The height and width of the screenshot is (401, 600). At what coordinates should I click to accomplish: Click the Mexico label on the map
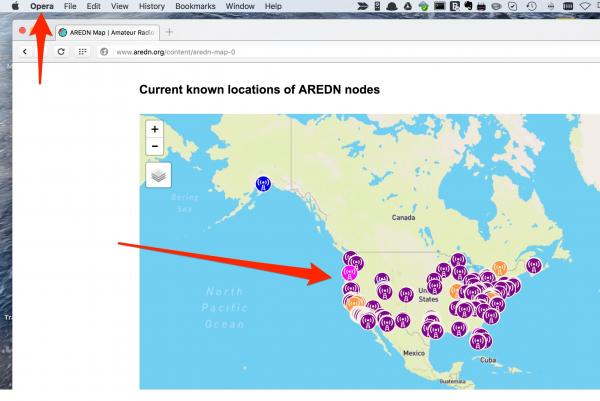coord(414,353)
